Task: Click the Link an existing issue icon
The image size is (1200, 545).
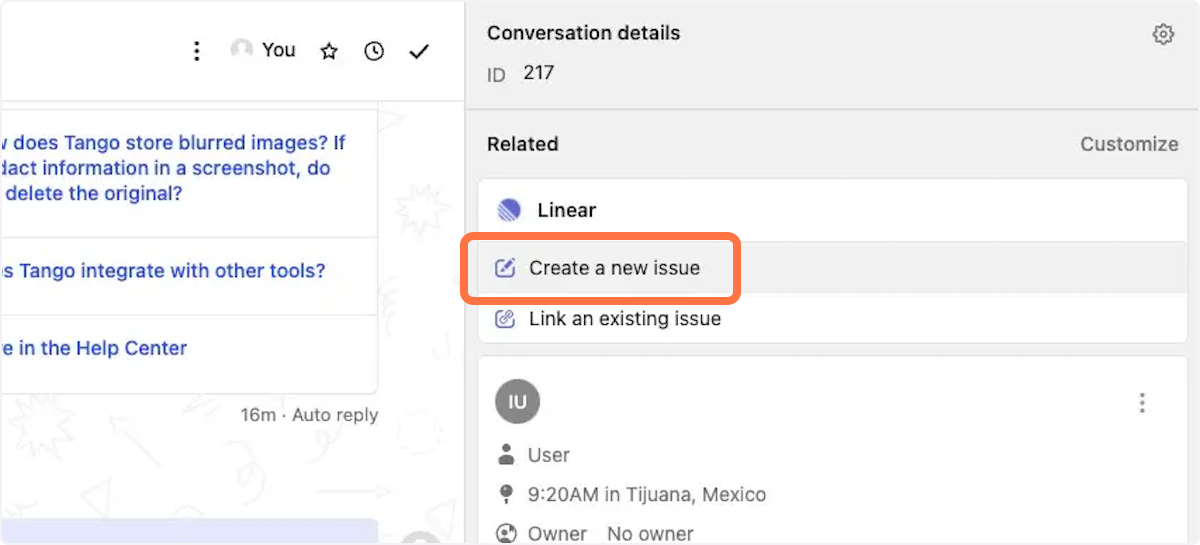Action: click(506, 319)
